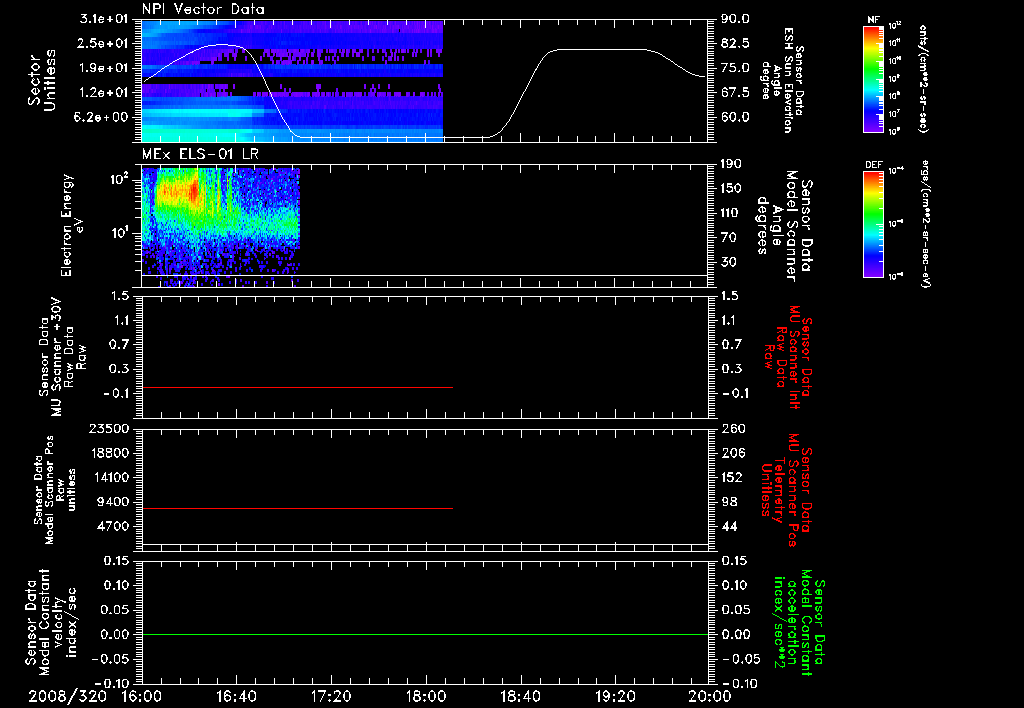
Task: Select the ESH Sun Elevation Angle label
Action: point(783,80)
